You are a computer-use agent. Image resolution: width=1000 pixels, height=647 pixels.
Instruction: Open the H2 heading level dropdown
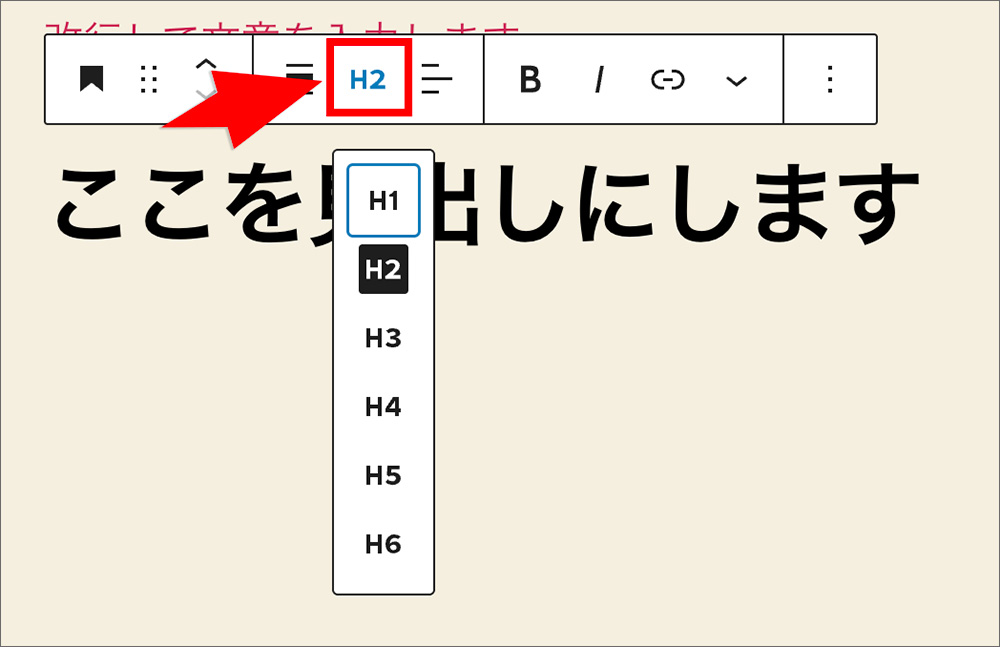(x=368, y=79)
